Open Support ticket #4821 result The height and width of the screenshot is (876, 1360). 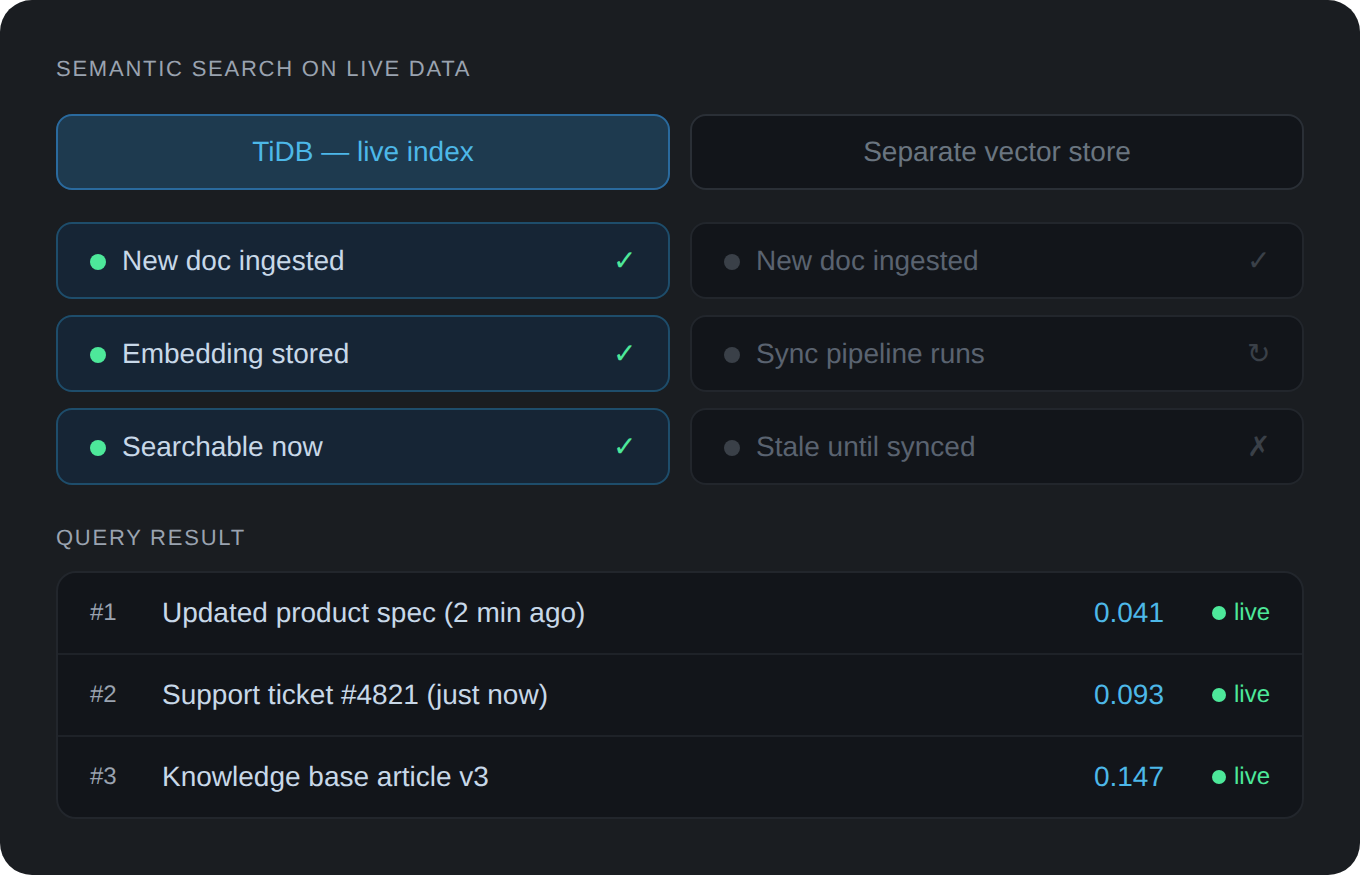click(354, 695)
